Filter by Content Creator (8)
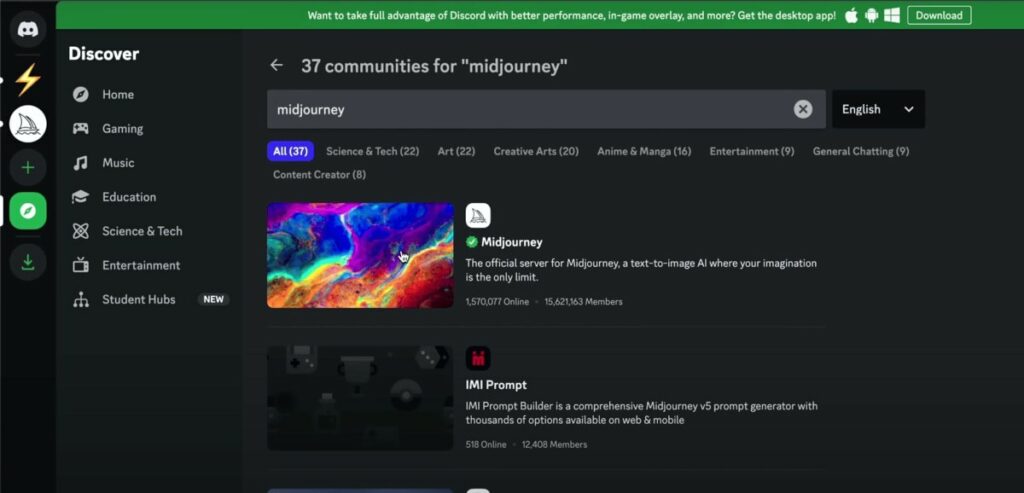Screen dimensions: 1024x493 click(x=319, y=175)
